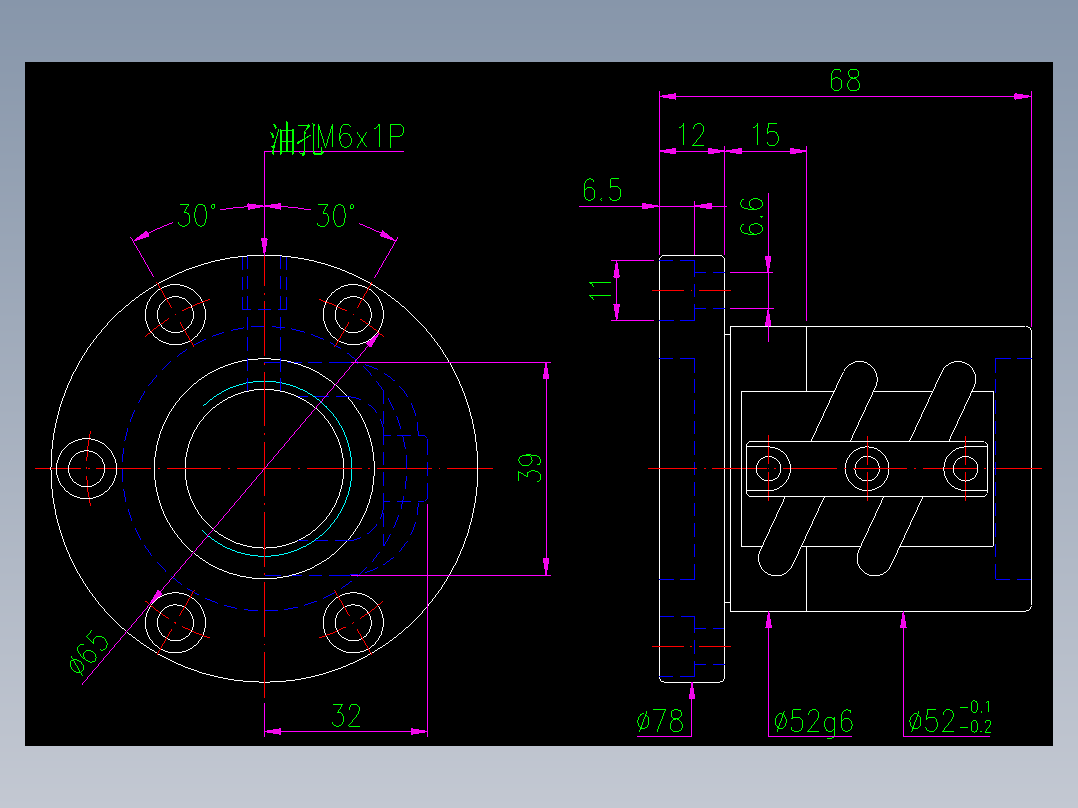
Task: Select the ø52g6 tolerance label
Action: click(813, 722)
